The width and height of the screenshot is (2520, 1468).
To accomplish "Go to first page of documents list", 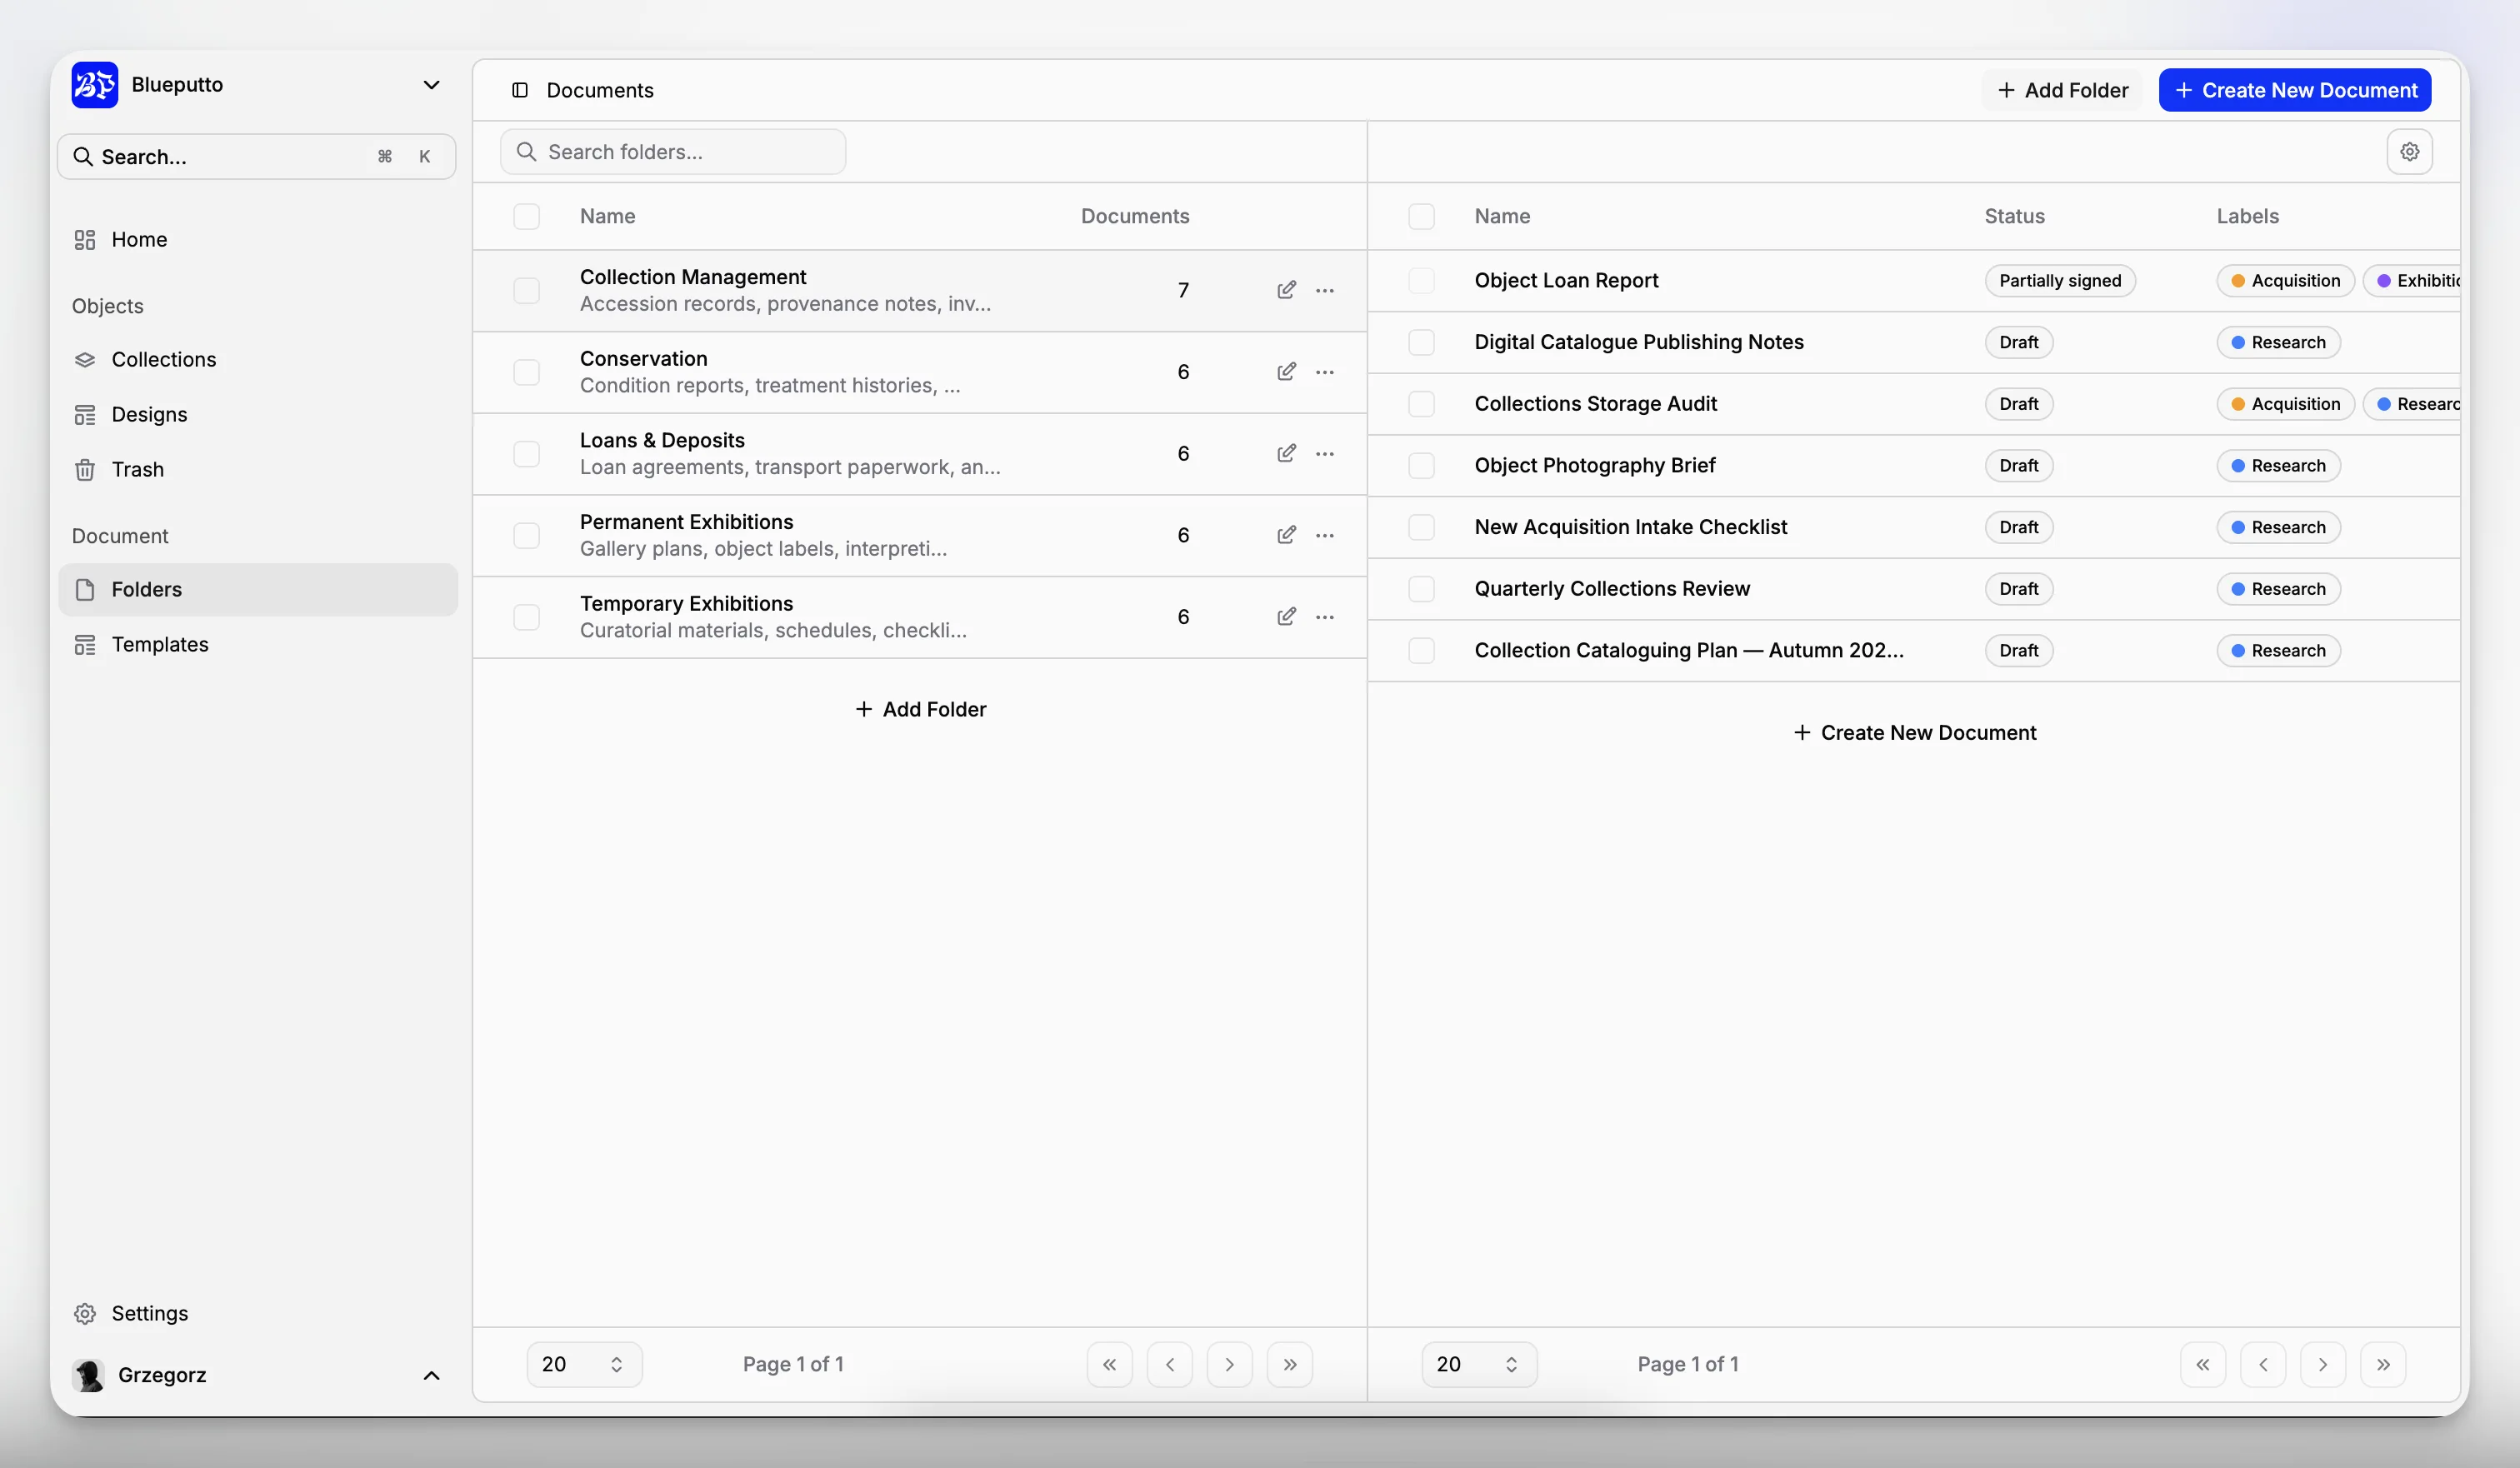I will click(2203, 1364).
